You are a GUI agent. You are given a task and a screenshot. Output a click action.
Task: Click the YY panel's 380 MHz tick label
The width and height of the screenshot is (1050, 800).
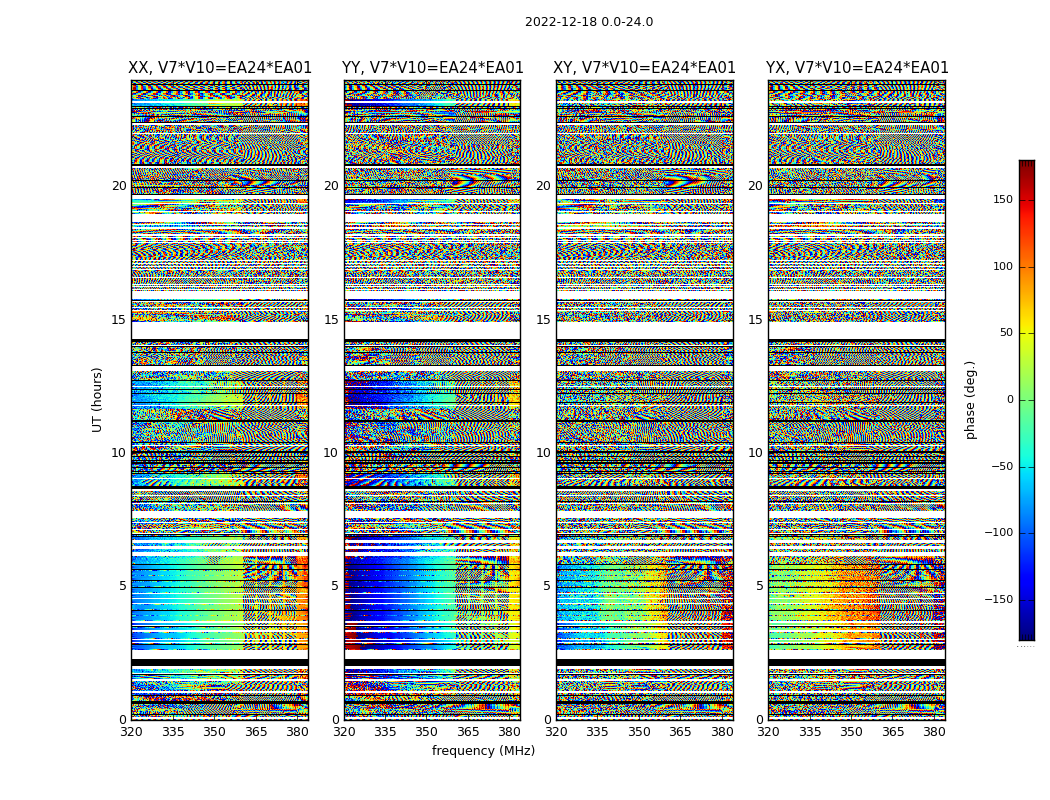click(x=510, y=732)
